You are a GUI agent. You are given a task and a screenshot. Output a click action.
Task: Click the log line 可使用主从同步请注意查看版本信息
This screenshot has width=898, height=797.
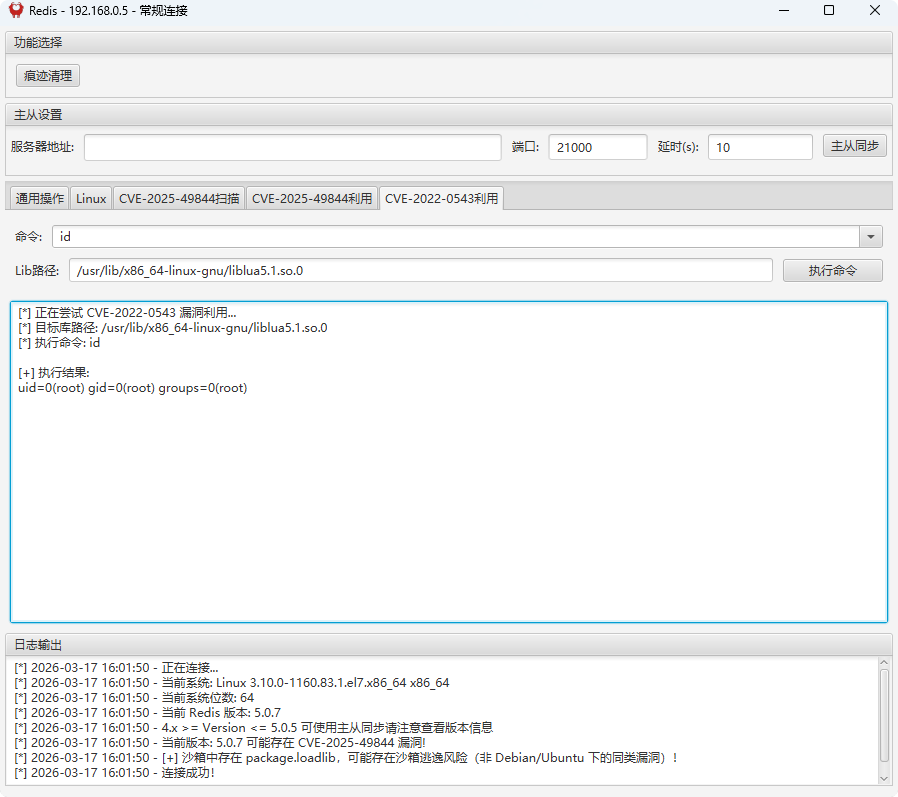(254, 728)
